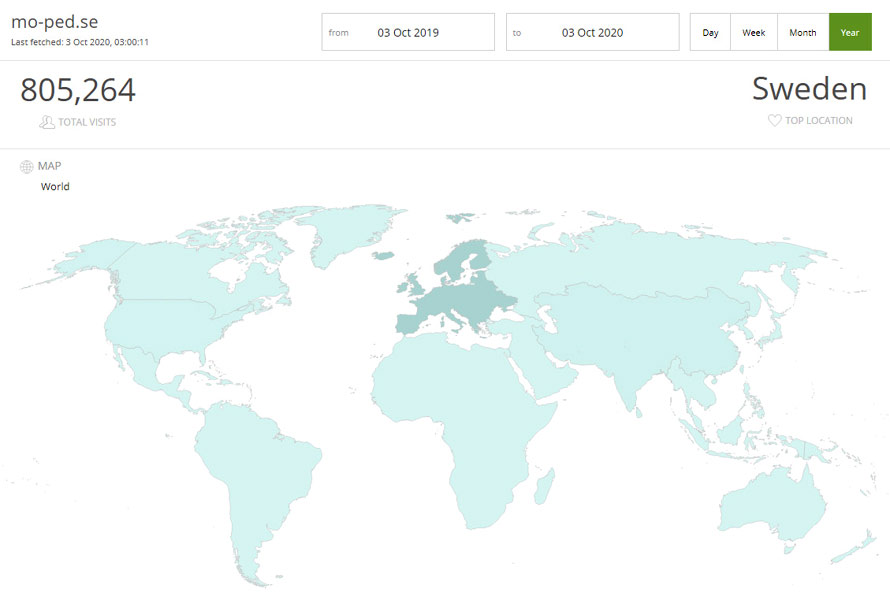Click the TOTAL VISITS label
Image resolution: width=890 pixels, height=596 pixels.
(87, 122)
